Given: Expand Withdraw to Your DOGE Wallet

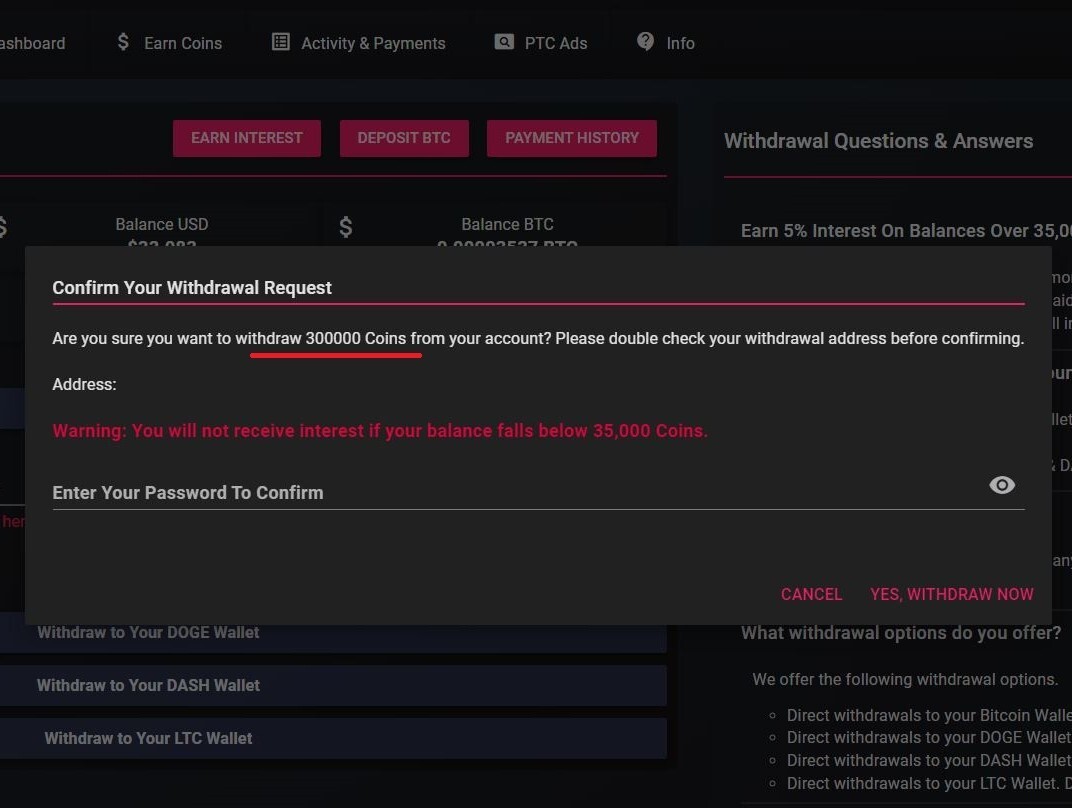Looking at the screenshot, I should coord(333,632).
